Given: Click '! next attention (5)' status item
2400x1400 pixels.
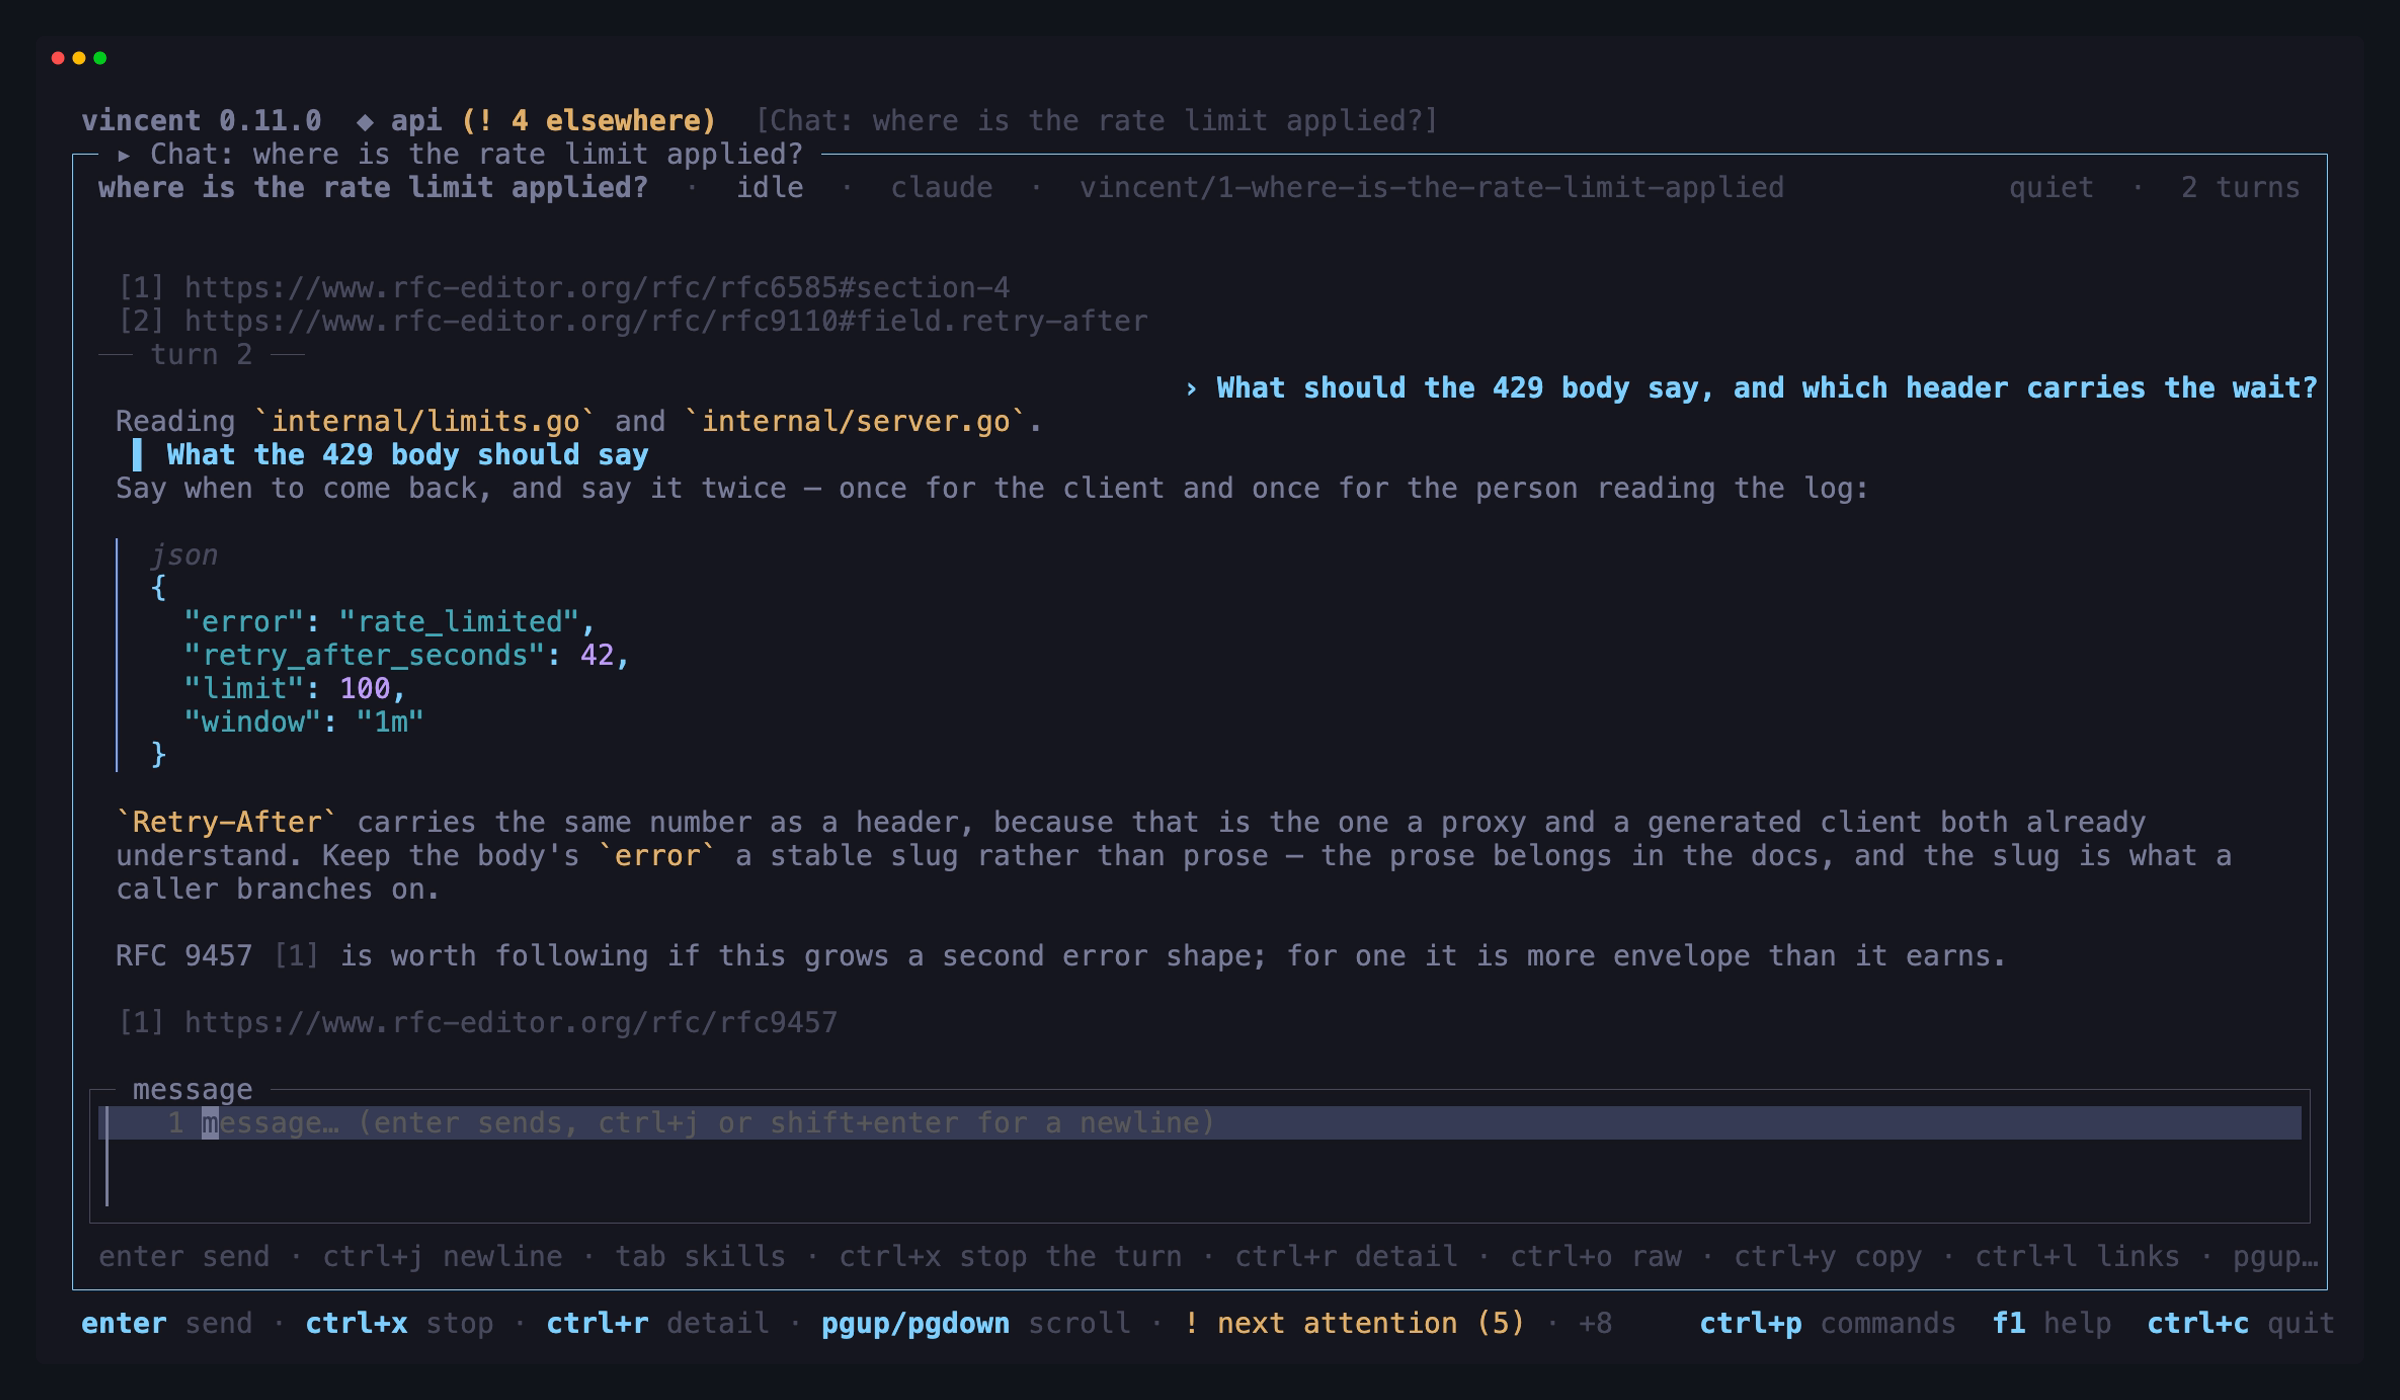Looking at the screenshot, I should tap(1354, 1324).
